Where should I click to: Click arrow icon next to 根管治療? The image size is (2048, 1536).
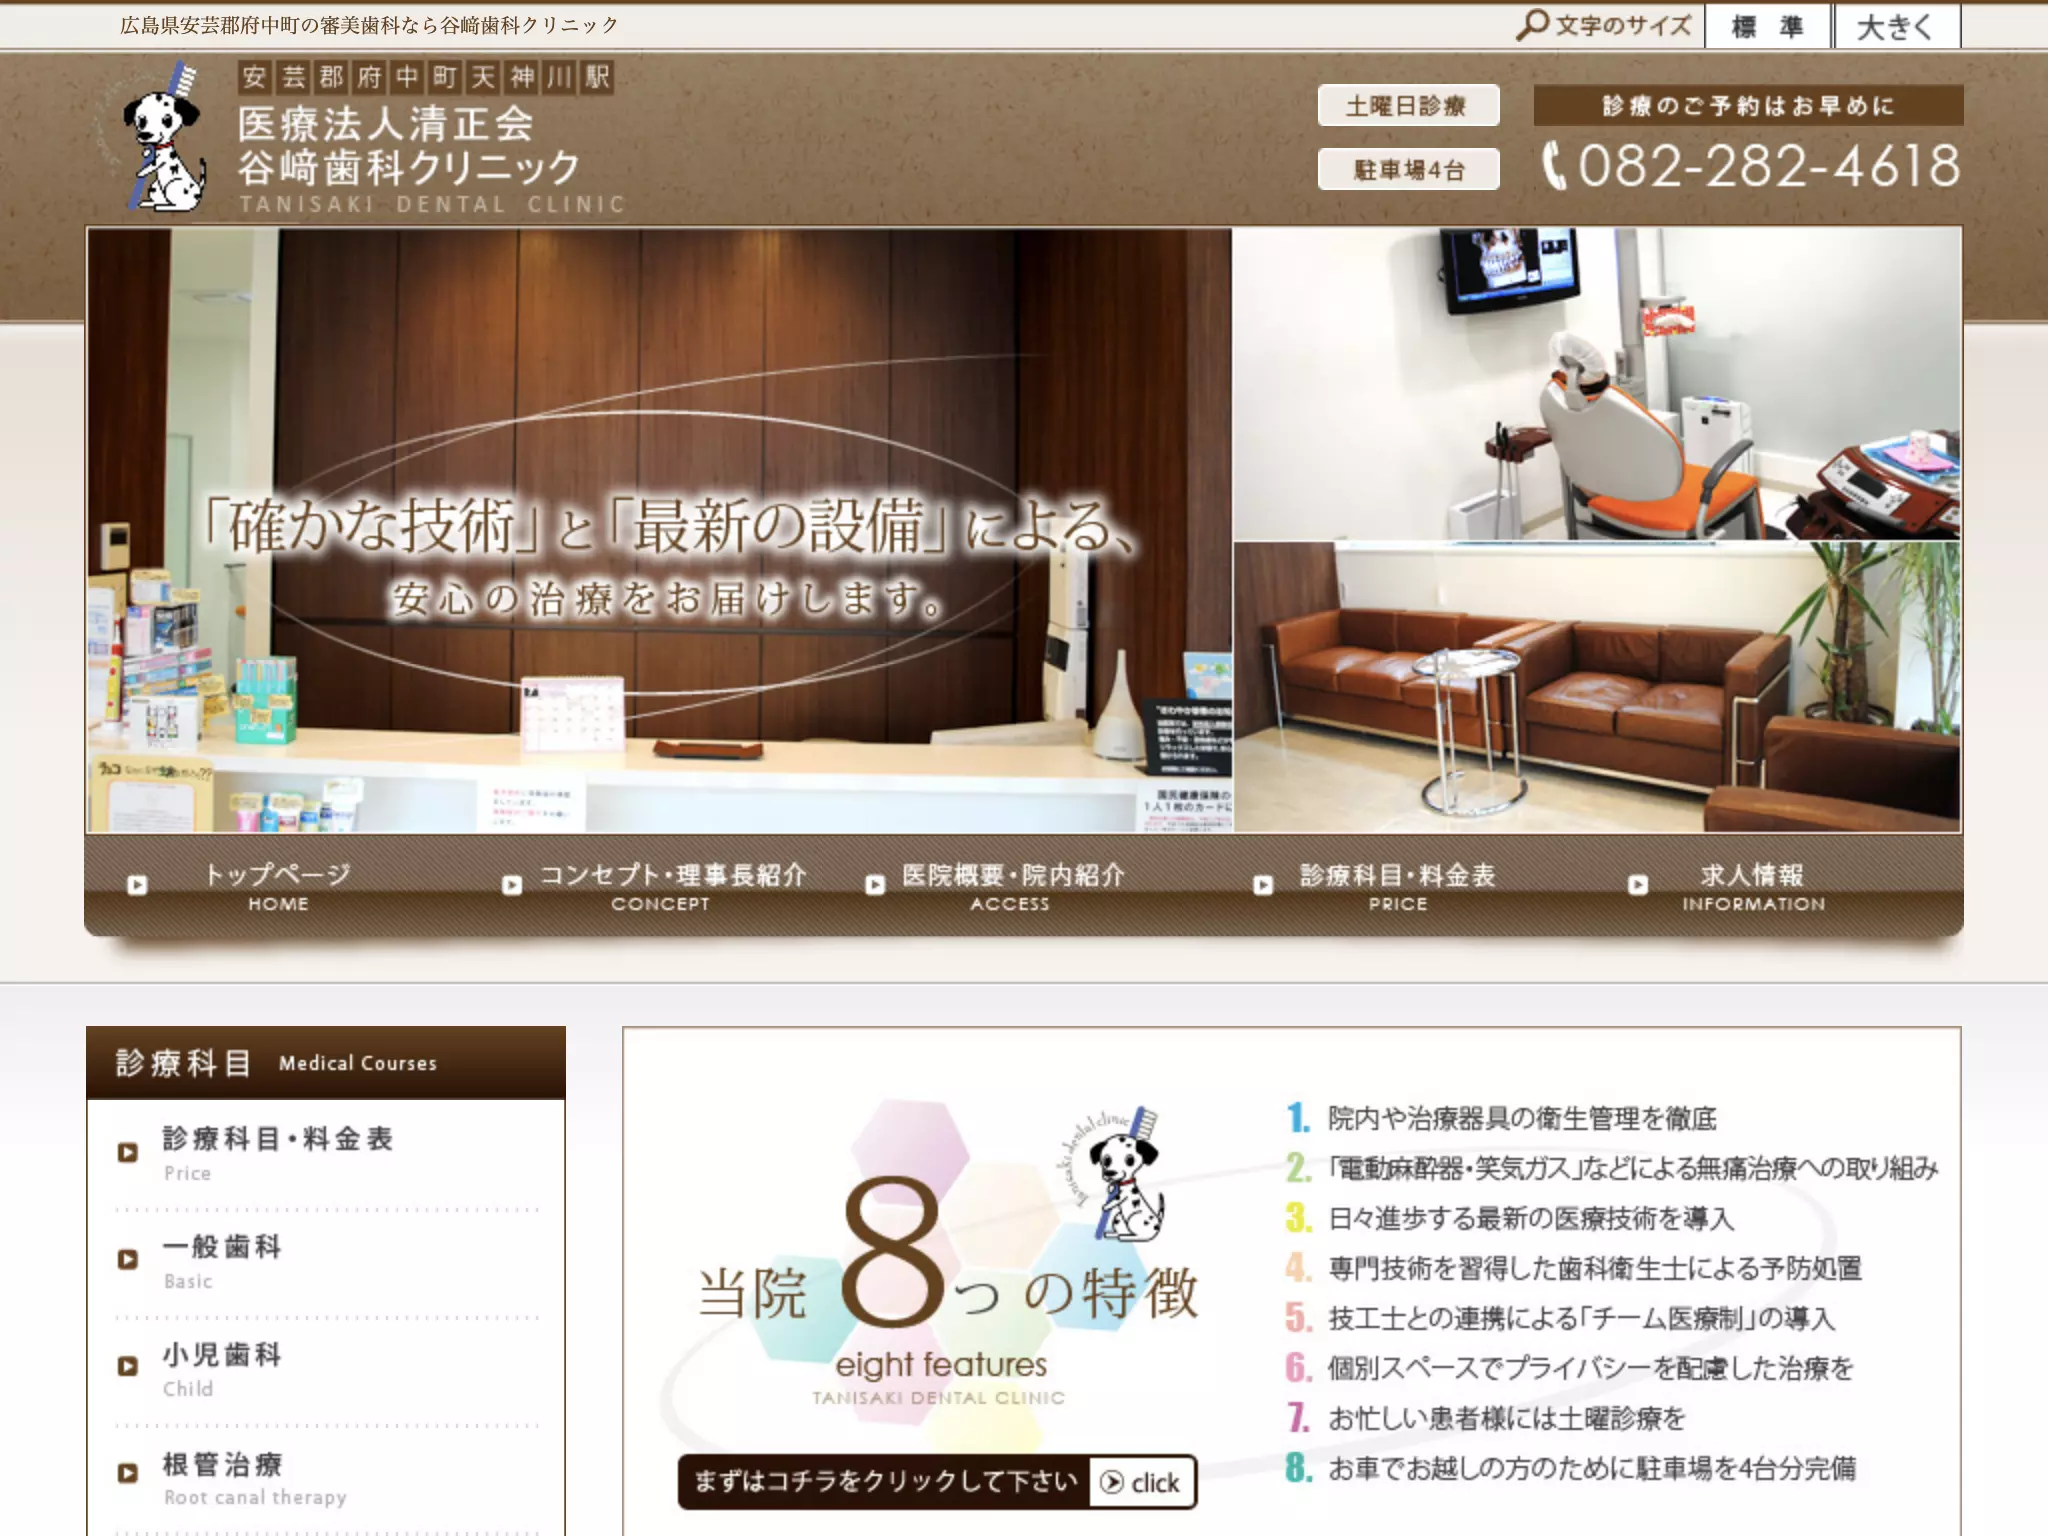point(127,1473)
